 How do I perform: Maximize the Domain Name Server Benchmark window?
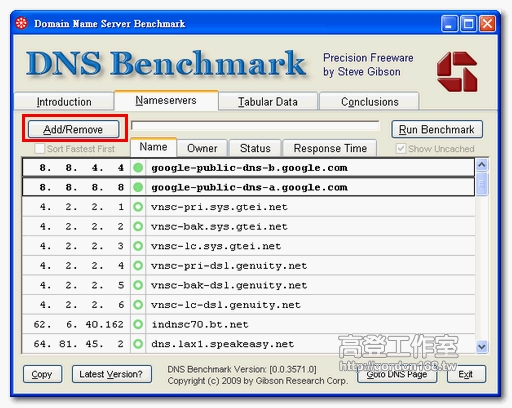468,24
